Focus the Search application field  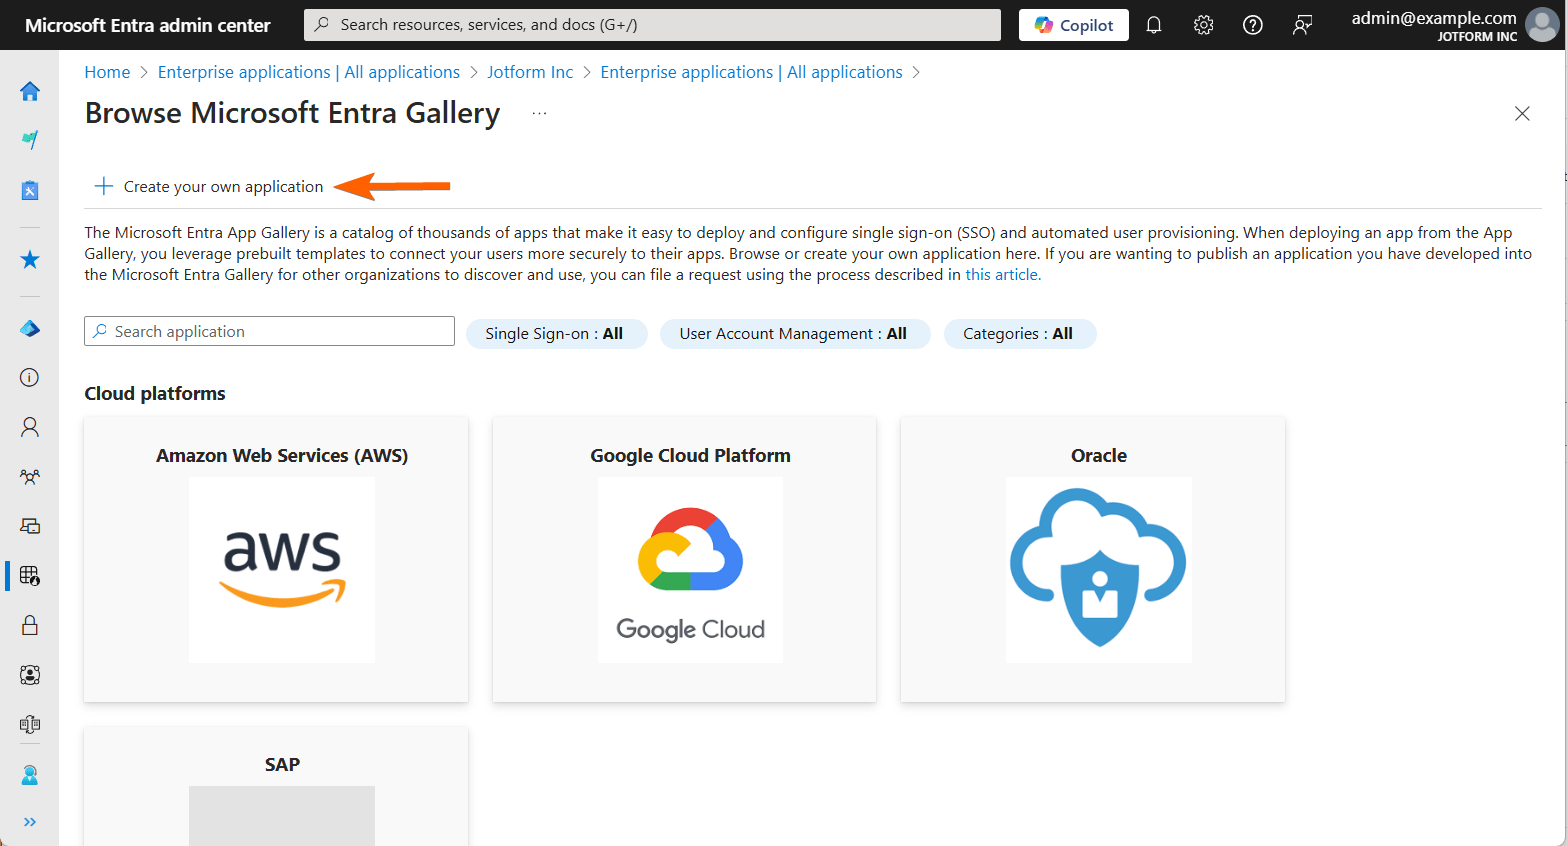pyautogui.click(x=270, y=332)
